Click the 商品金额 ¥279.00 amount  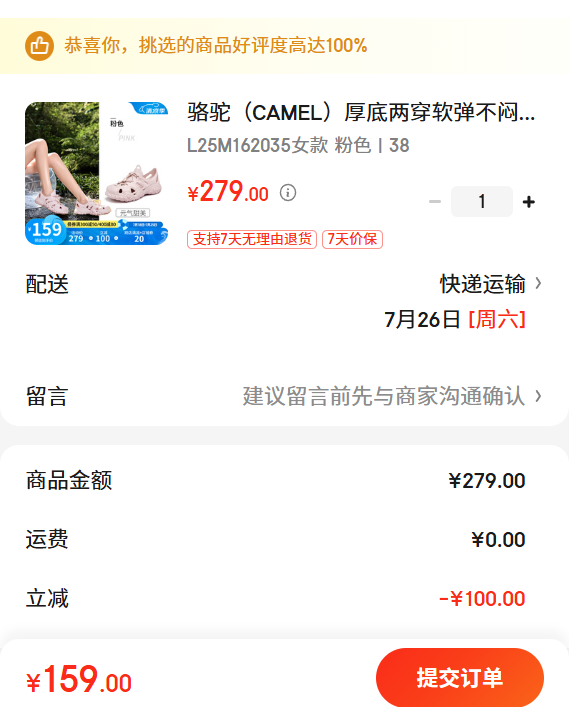487,481
